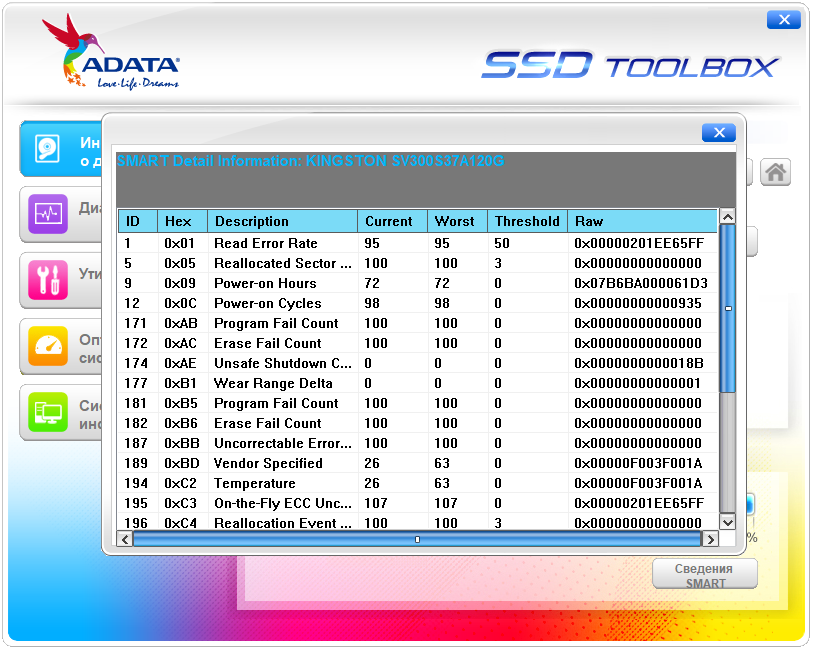Click the horizontal scrollbar thumb
The width and height of the screenshot is (813, 650).
click(417, 540)
